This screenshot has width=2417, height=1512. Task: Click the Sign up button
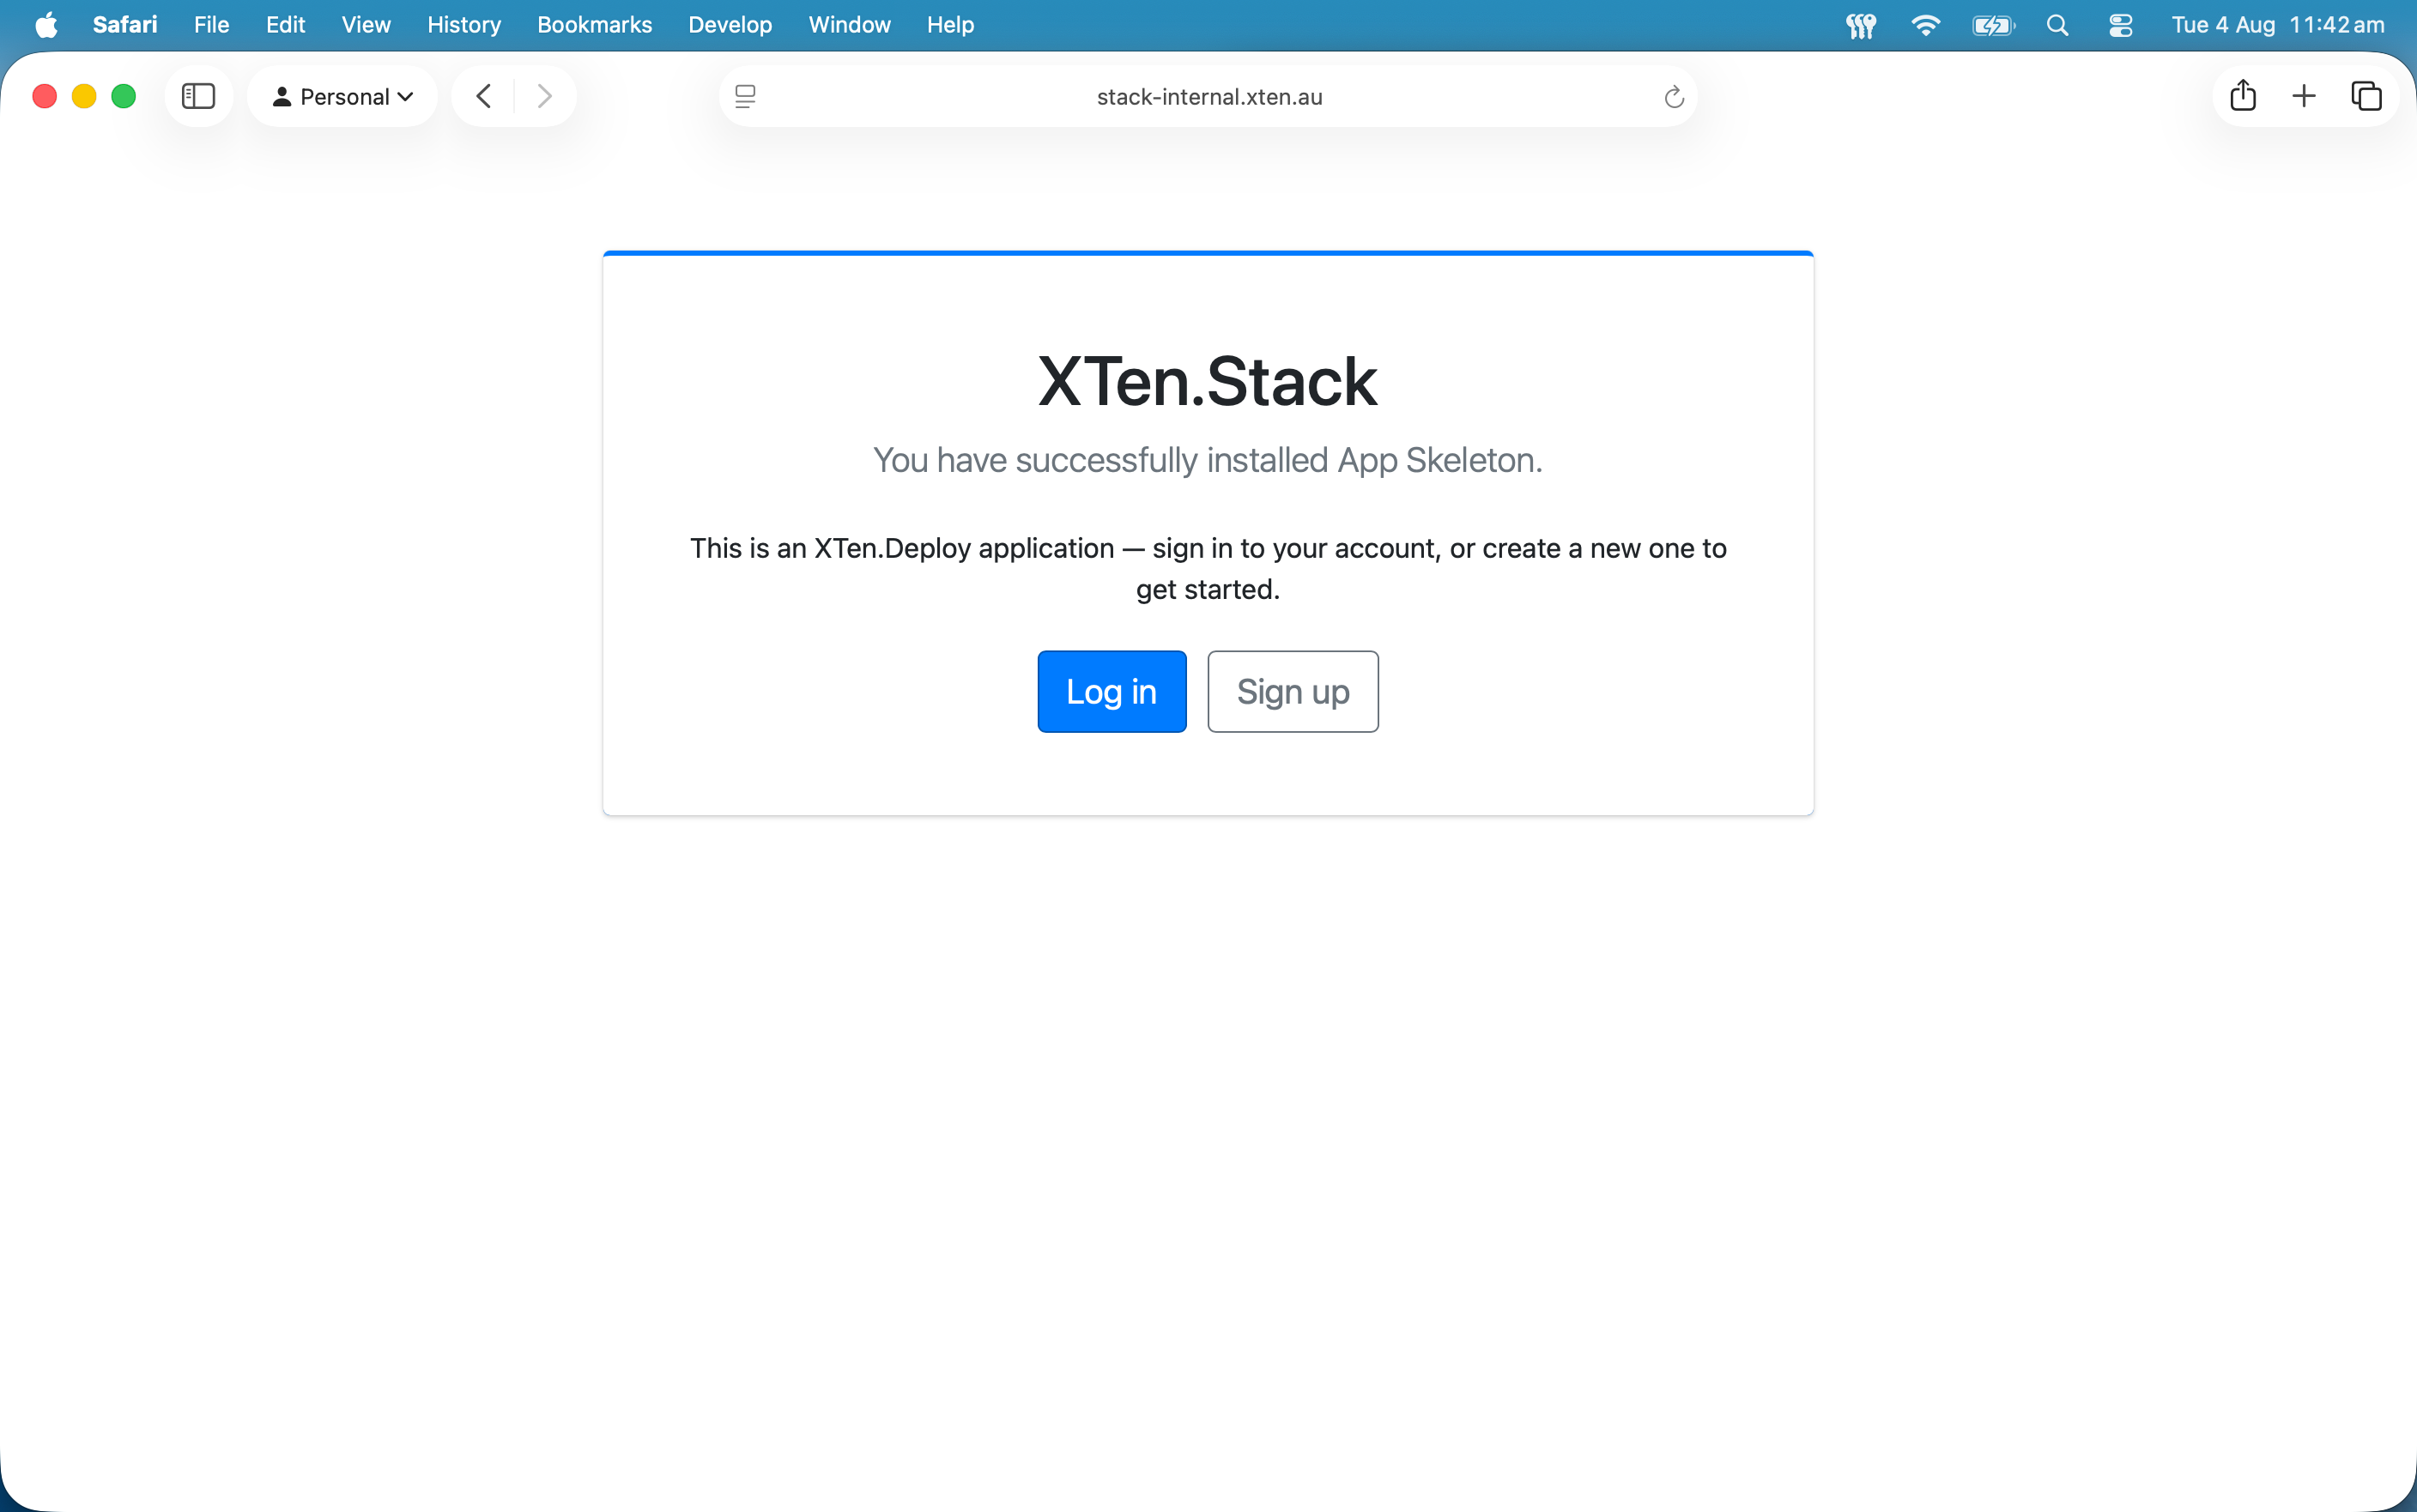tap(1293, 691)
